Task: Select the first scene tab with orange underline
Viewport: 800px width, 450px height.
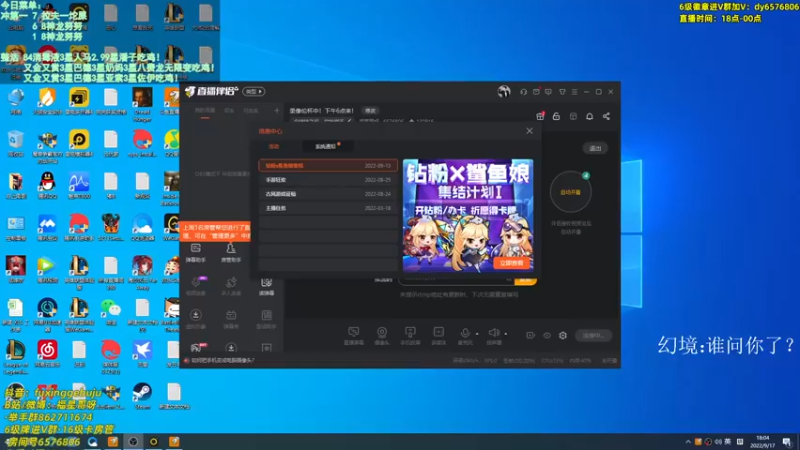Action: (x=205, y=111)
